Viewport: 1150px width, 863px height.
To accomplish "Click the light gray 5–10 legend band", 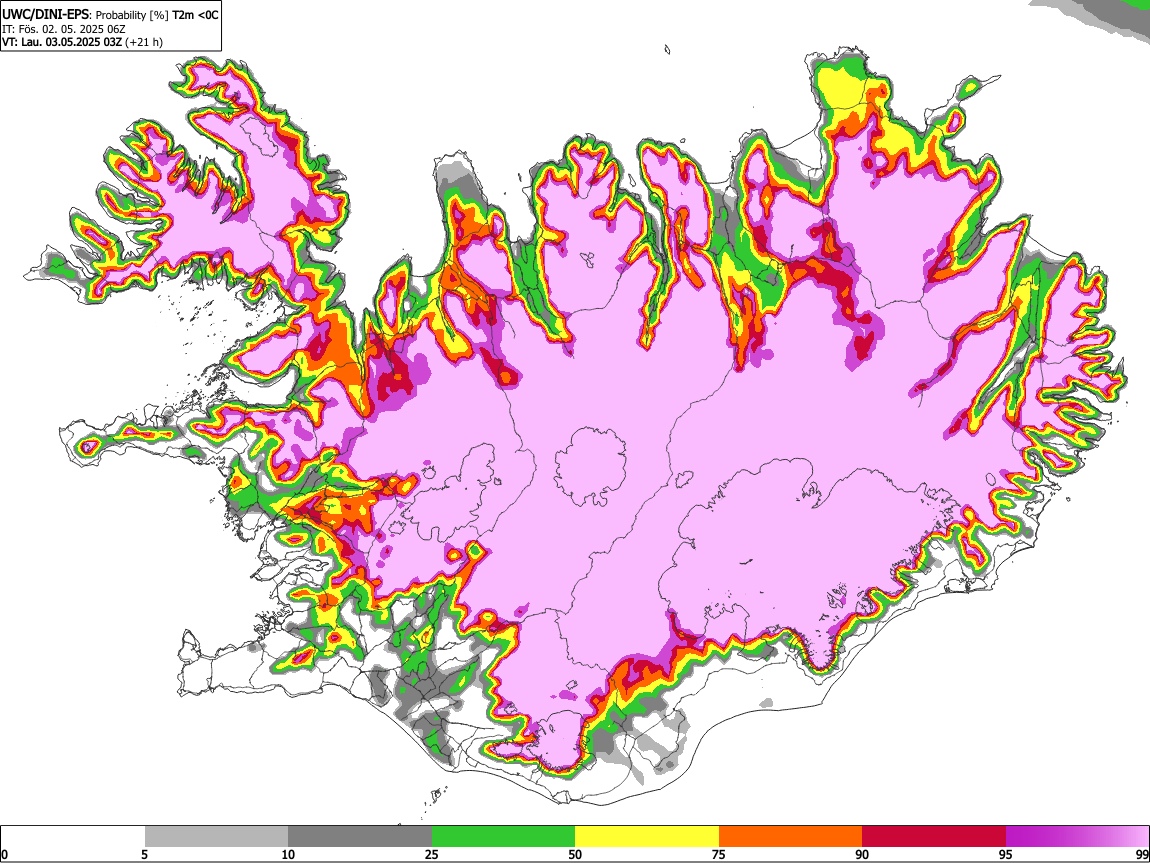I will coord(216,837).
